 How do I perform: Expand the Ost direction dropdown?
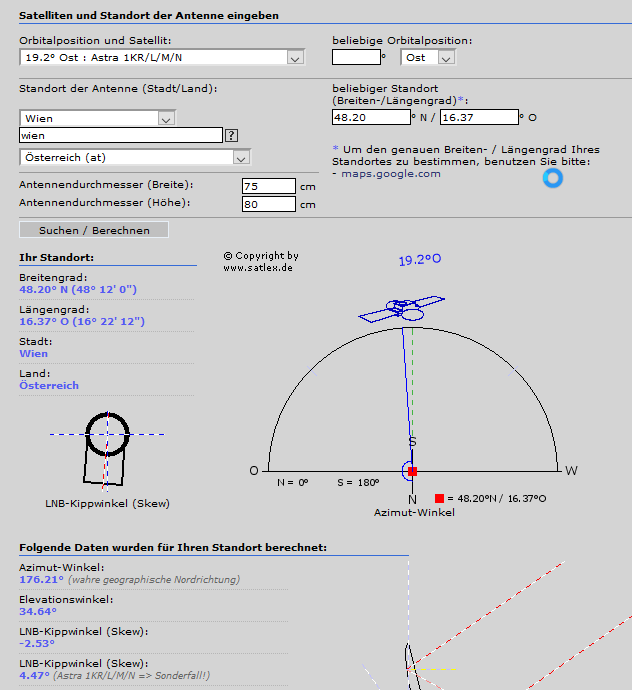[428, 57]
